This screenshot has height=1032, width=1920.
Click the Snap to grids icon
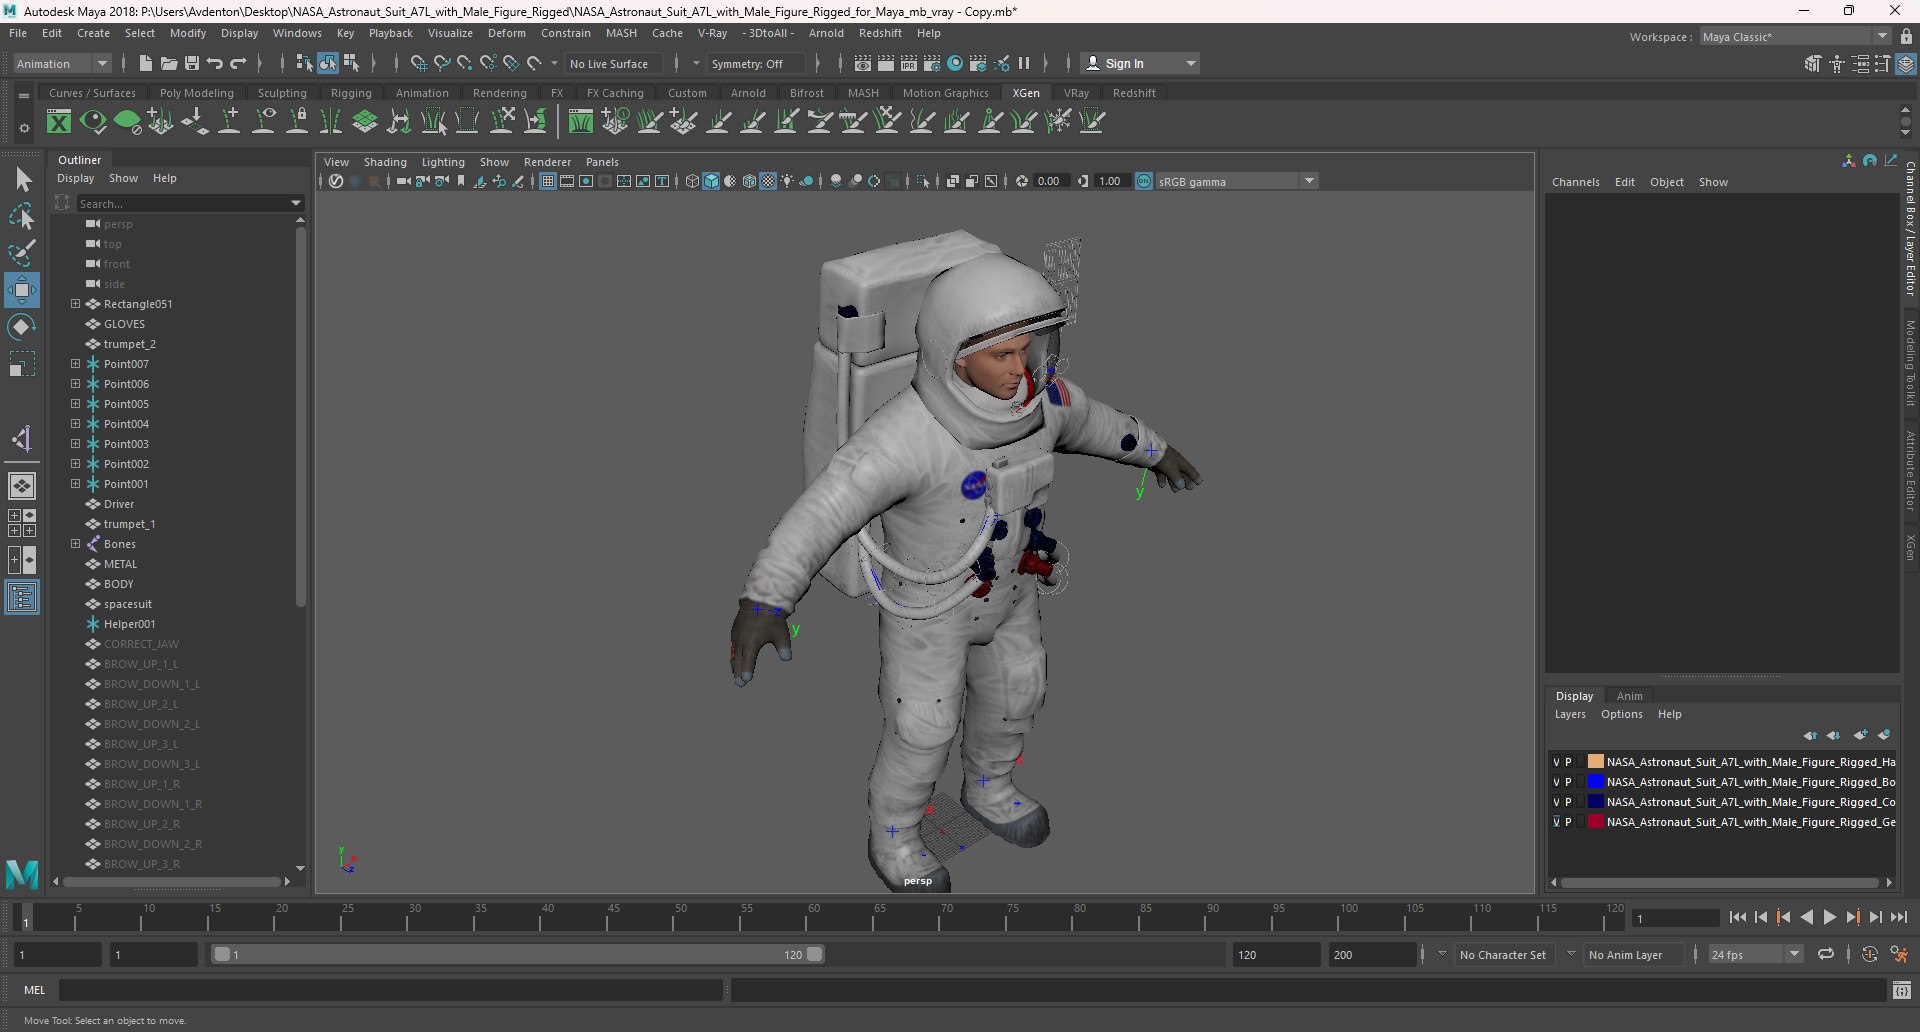tap(419, 63)
